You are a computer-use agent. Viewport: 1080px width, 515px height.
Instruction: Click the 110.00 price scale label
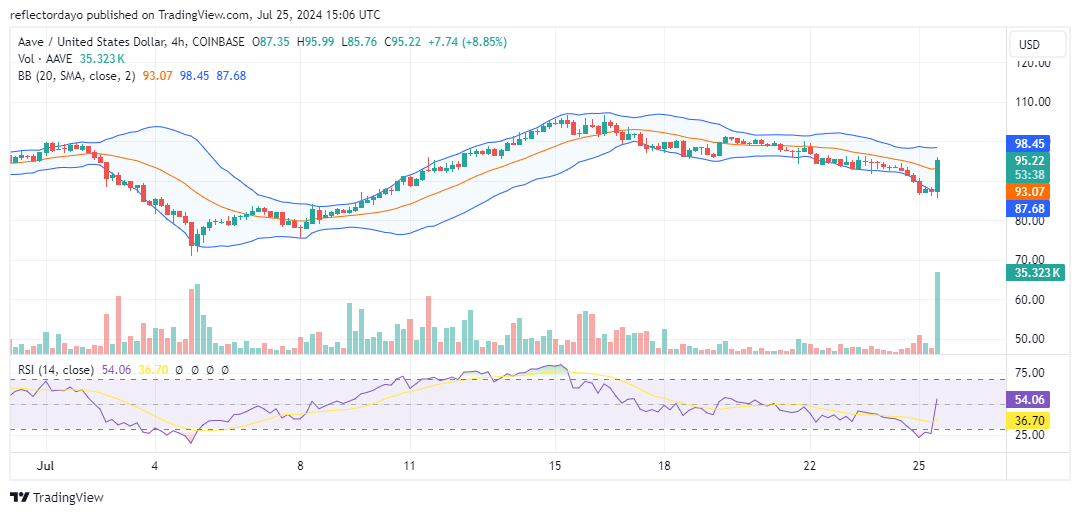point(1034,102)
